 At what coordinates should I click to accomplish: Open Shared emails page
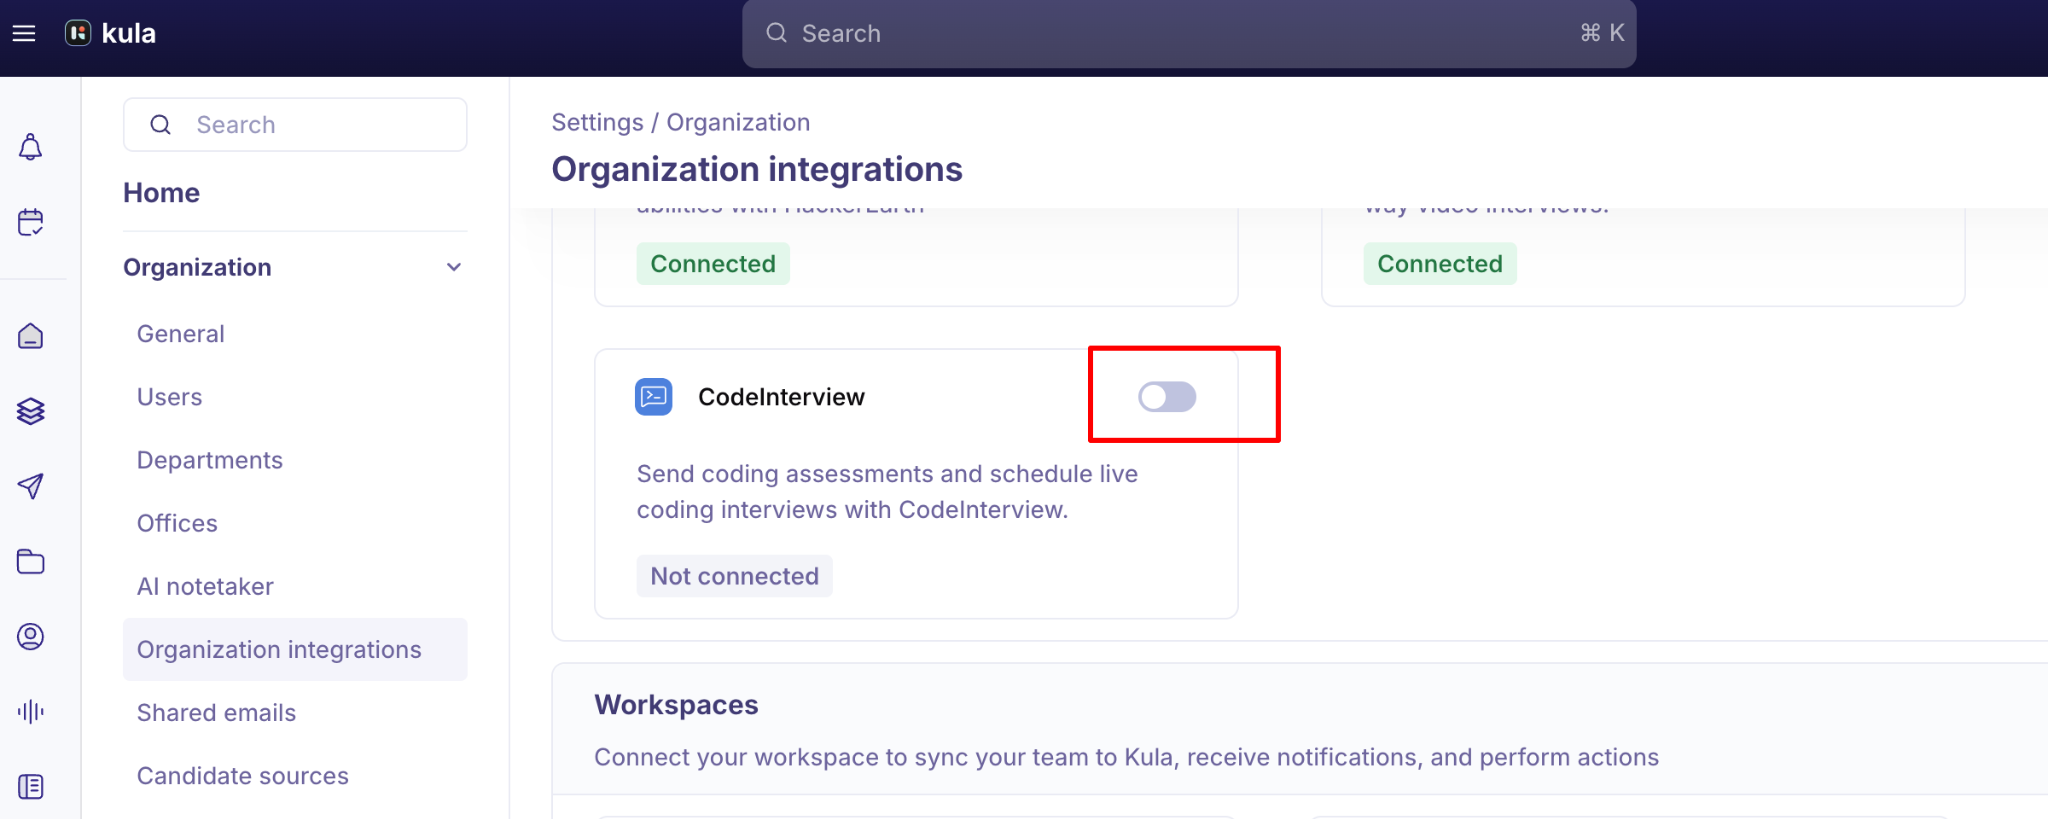pos(216,713)
